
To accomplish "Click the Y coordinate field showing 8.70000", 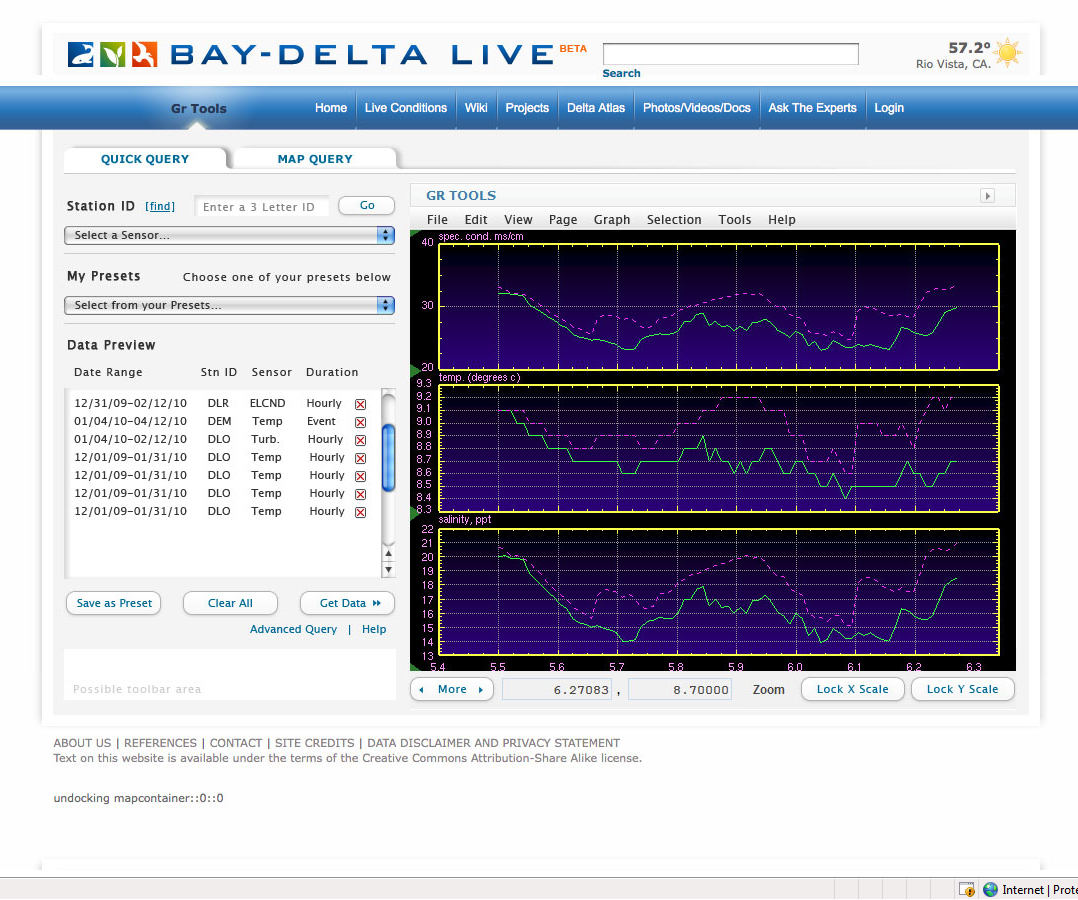I will coord(680,690).
